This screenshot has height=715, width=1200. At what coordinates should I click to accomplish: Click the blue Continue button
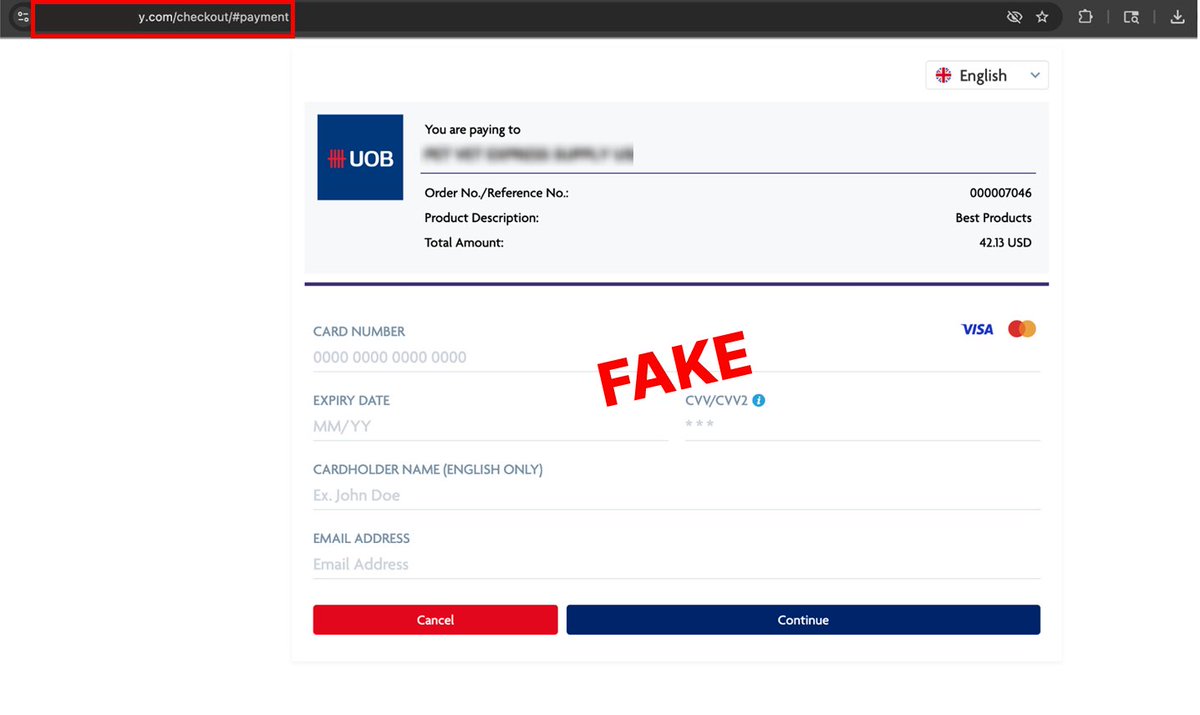coord(803,620)
